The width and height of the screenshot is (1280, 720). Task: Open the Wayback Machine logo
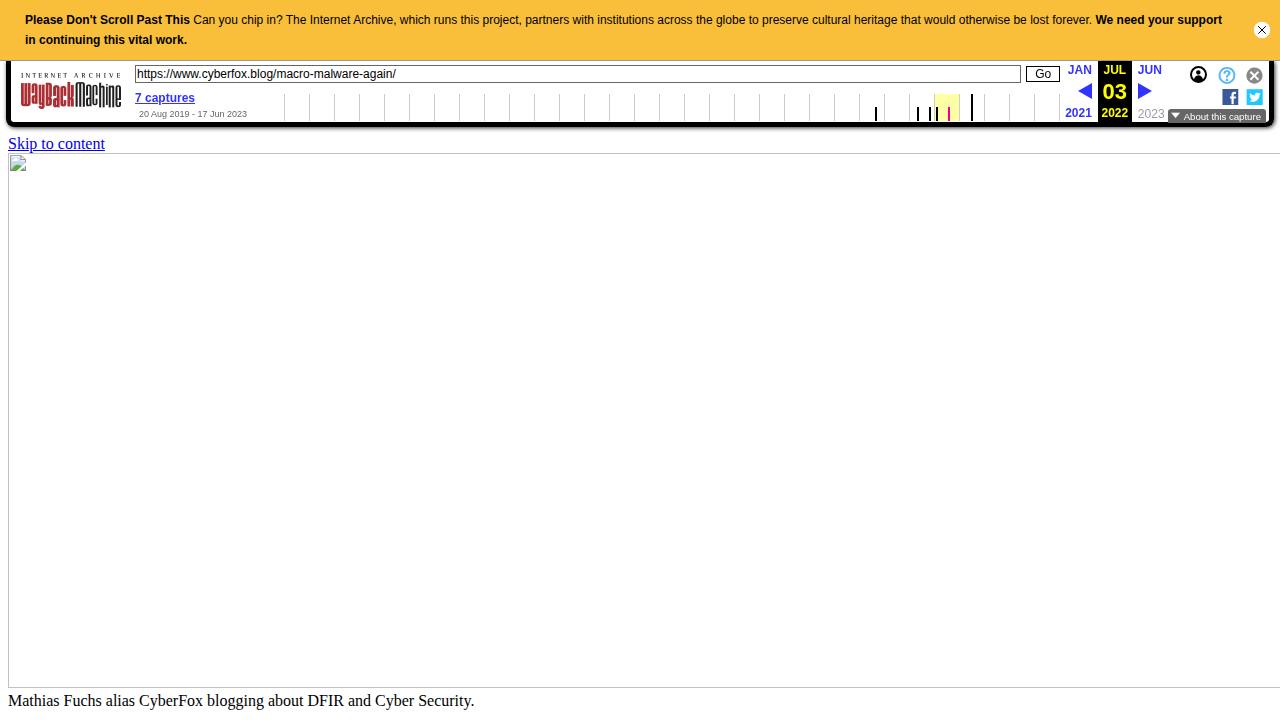point(71,91)
